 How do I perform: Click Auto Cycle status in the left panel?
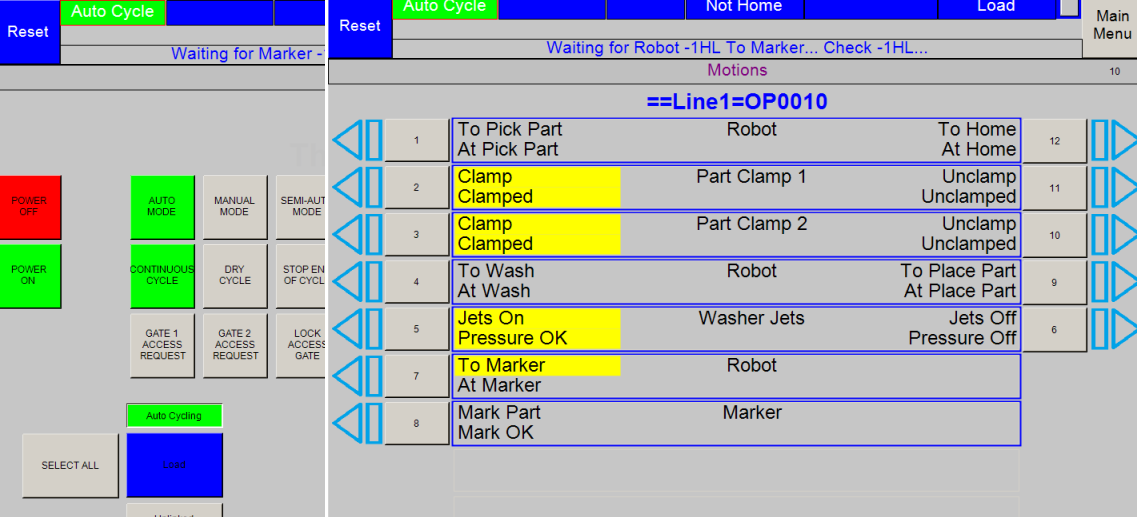(x=113, y=12)
